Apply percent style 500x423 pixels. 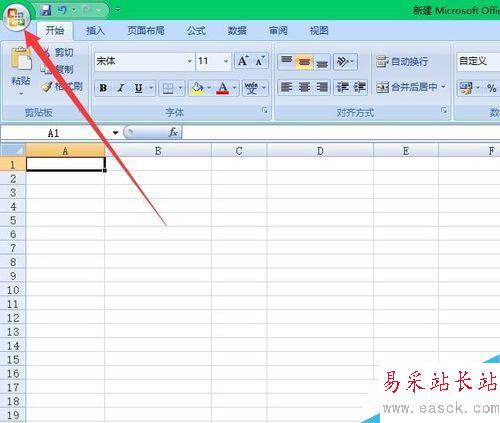click(491, 88)
